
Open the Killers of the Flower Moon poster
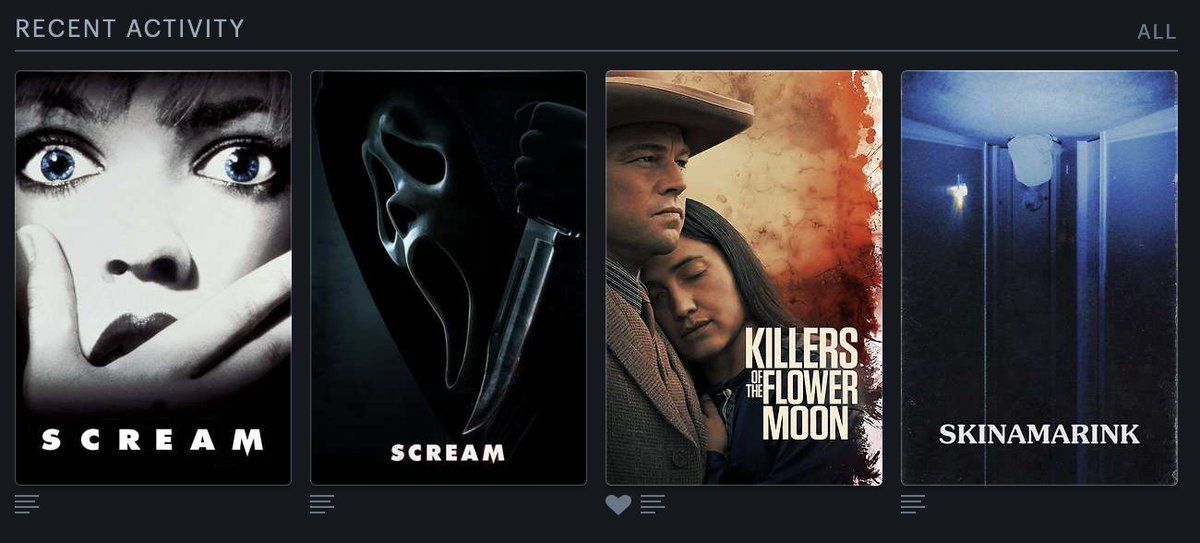coord(744,278)
